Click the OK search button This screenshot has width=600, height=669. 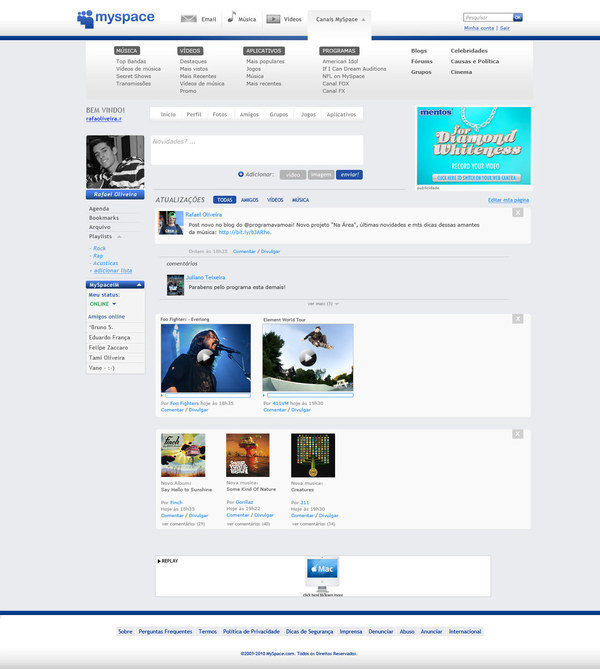point(518,17)
